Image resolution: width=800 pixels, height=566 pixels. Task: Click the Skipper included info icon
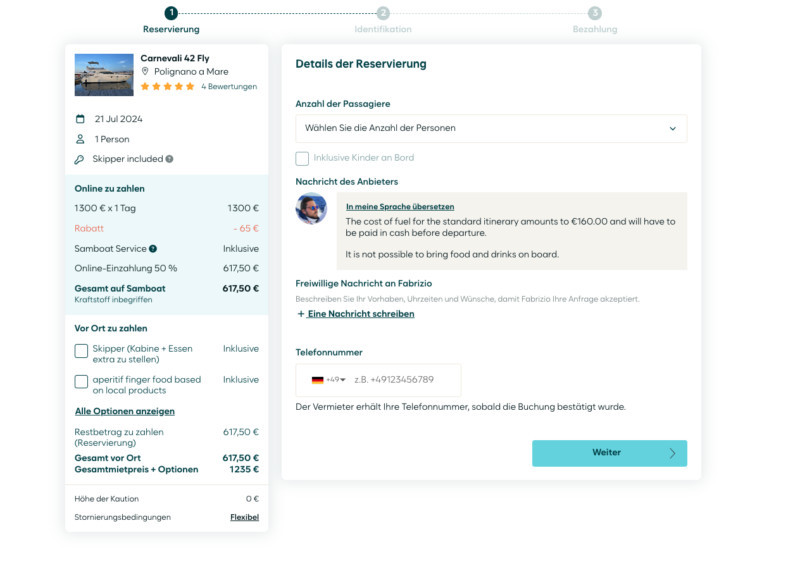(170, 159)
